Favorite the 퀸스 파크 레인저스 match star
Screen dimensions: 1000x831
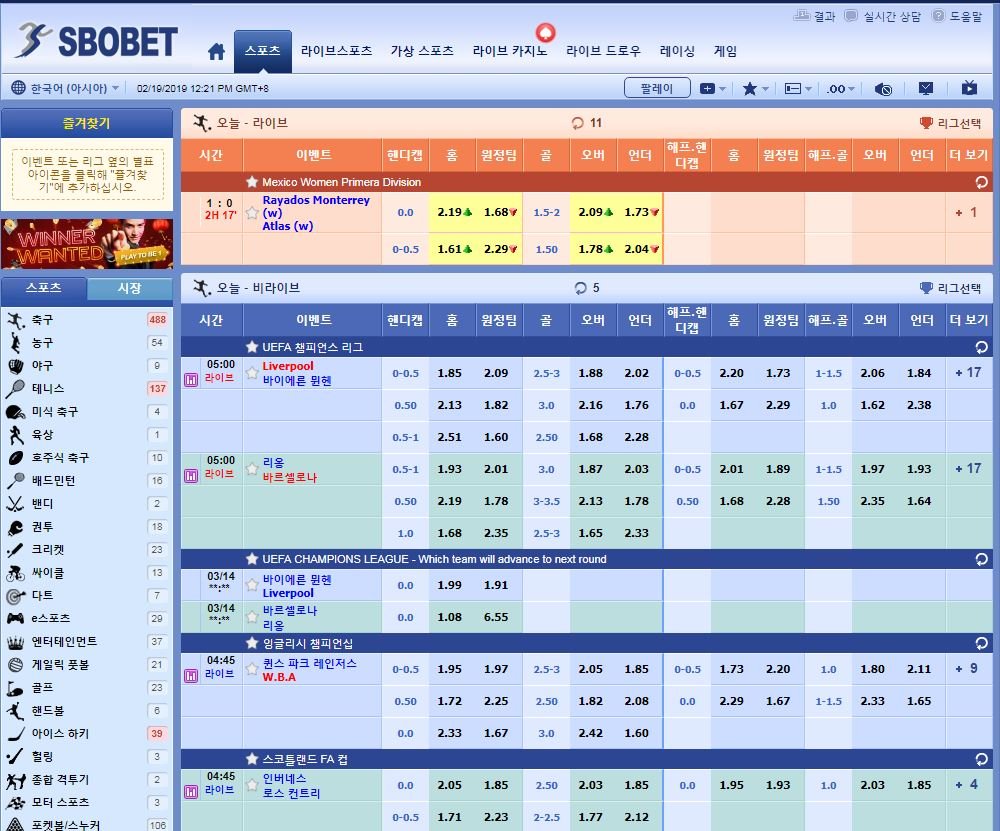[253, 670]
